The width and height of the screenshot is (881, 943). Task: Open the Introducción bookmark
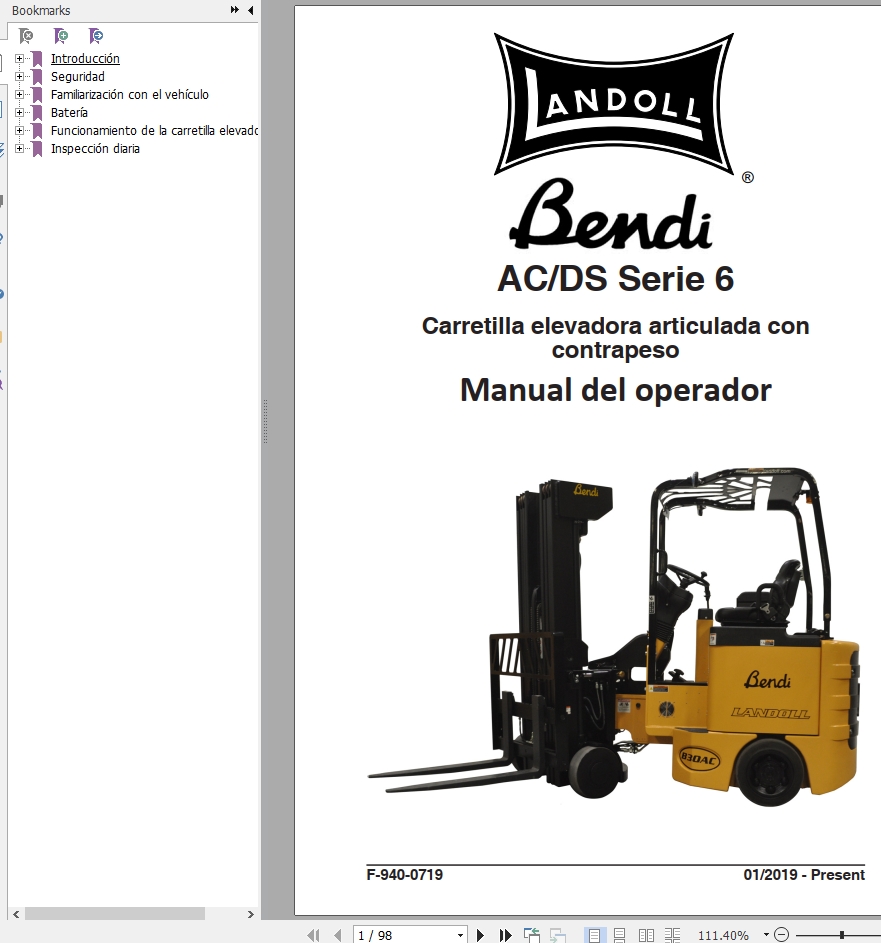point(85,58)
